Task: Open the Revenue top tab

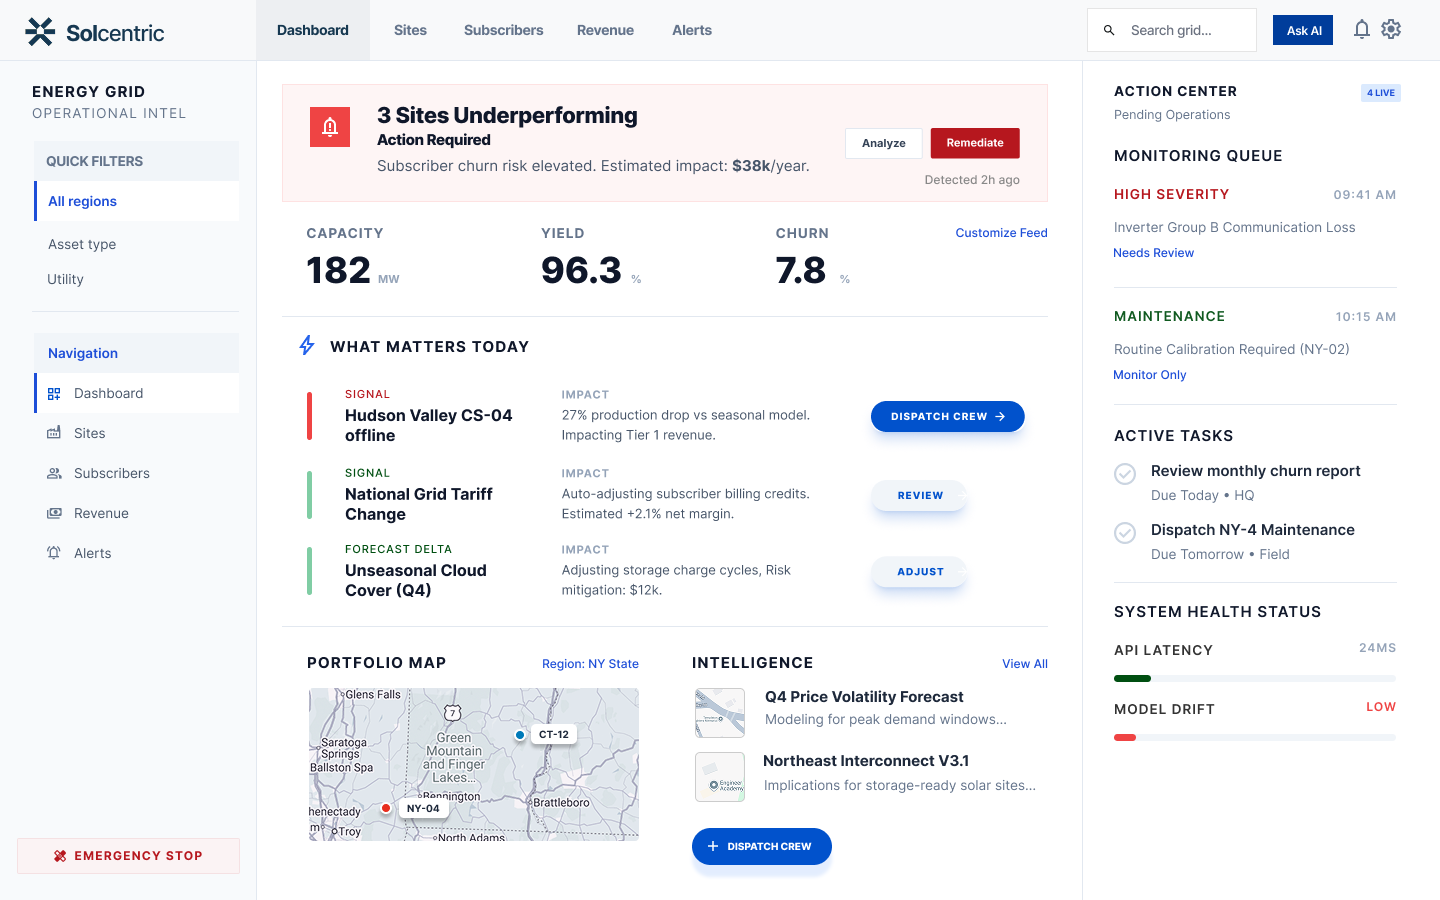Action: (x=605, y=30)
